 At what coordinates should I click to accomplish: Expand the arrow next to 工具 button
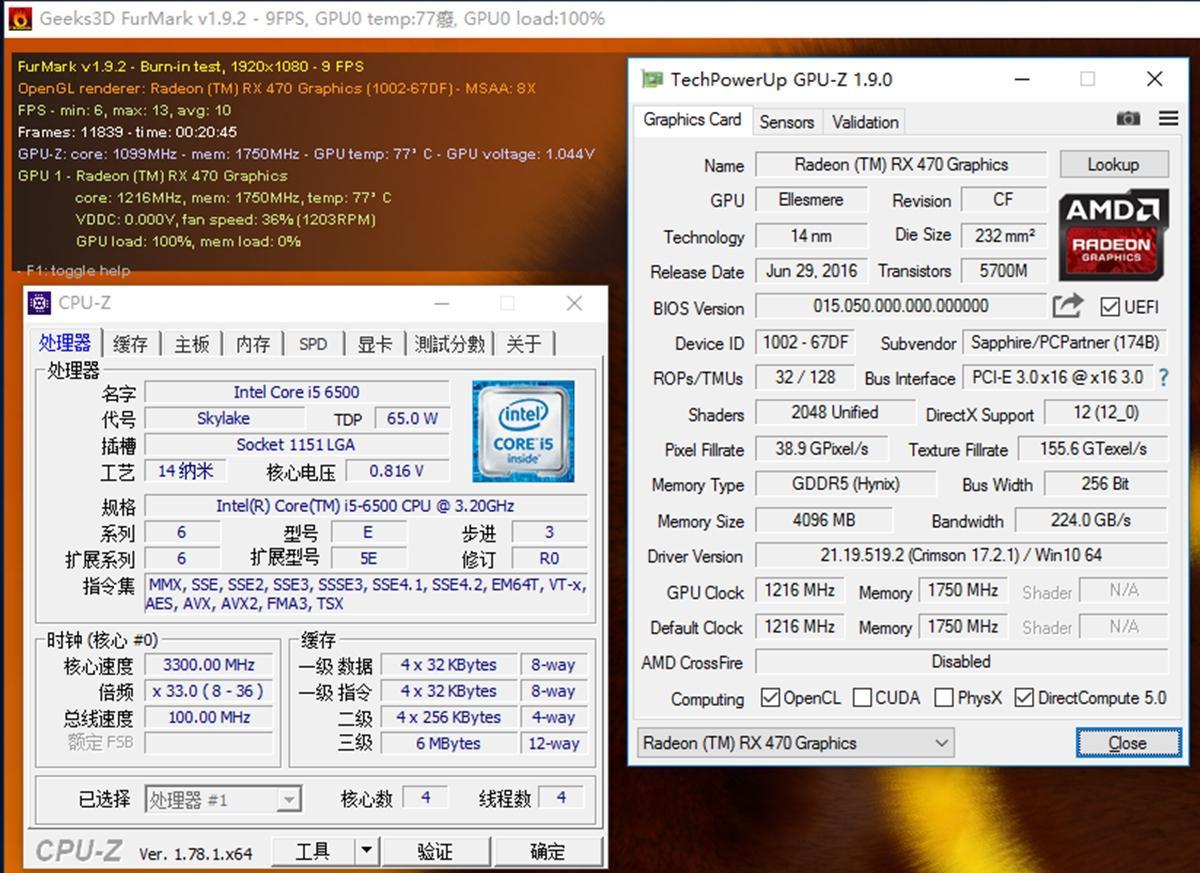pyautogui.click(x=366, y=851)
